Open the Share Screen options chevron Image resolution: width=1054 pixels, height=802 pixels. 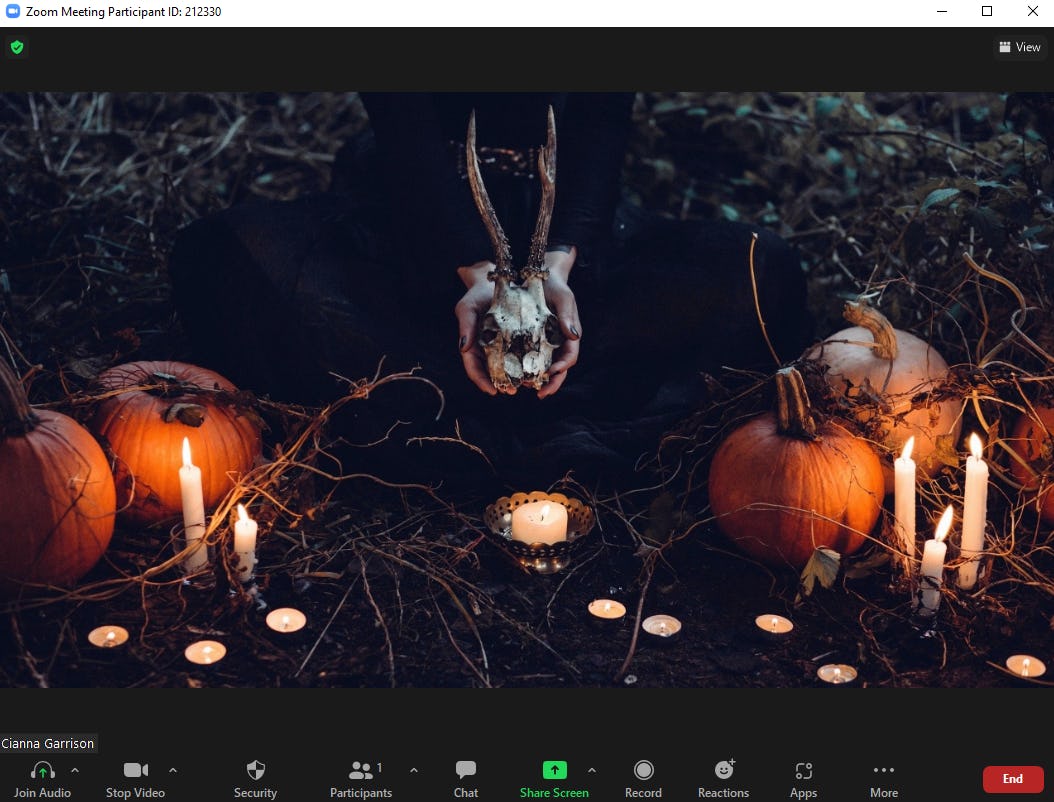(592, 771)
